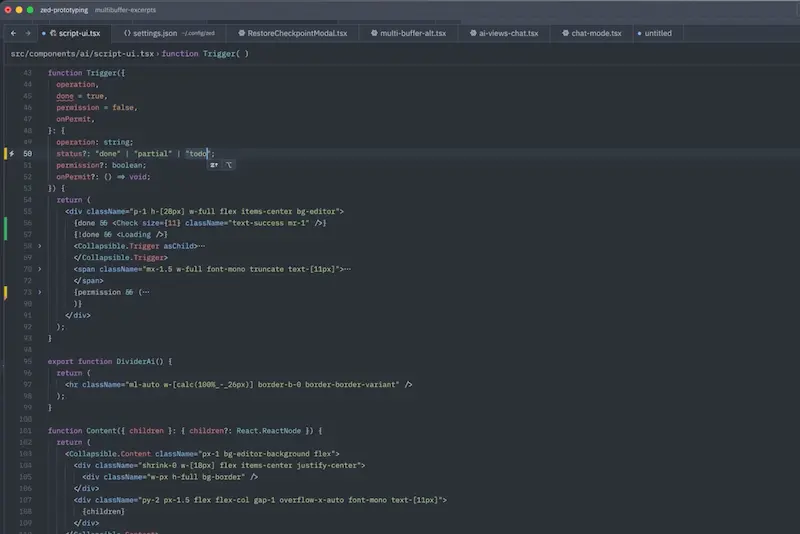Place cursor on "function Trigger({" on line 43

(86, 73)
